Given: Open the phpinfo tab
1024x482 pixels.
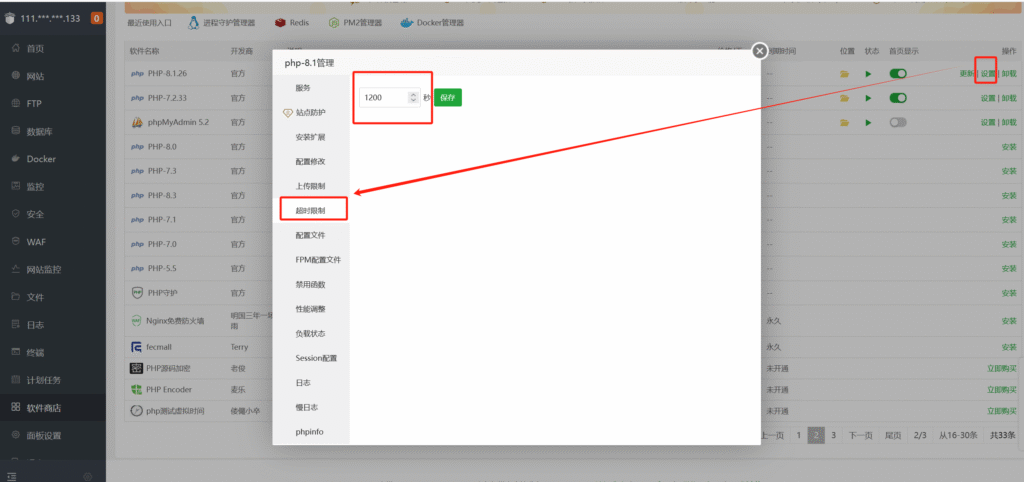Looking at the screenshot, I should click(x=311, y=432).
